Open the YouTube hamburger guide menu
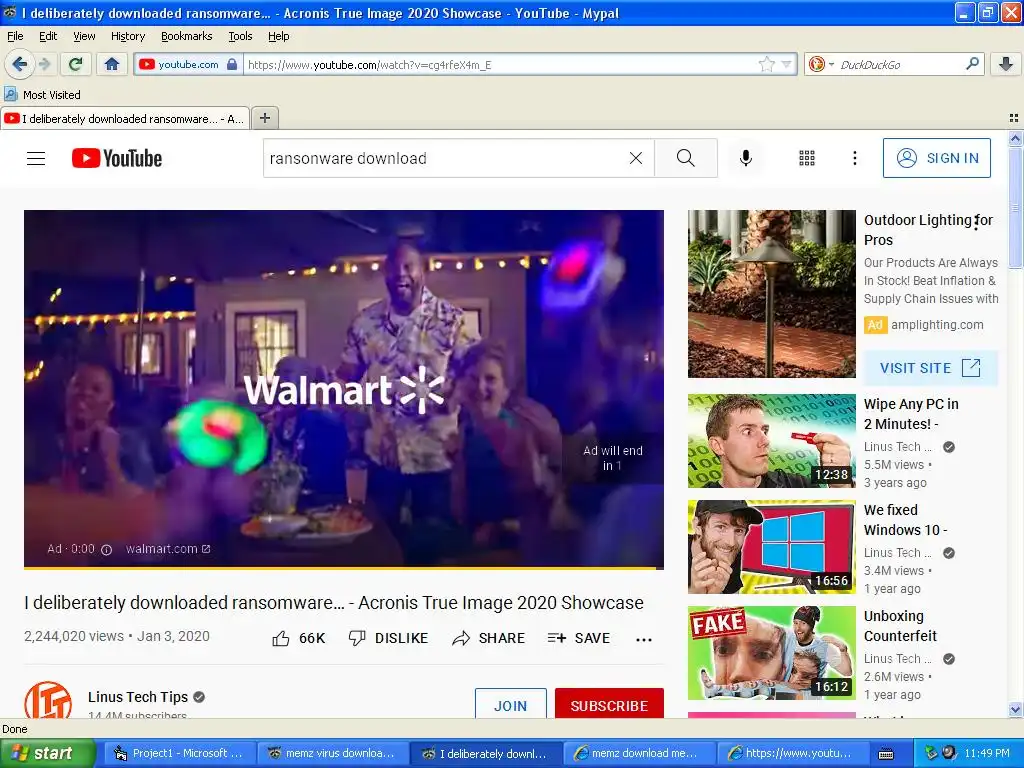The image size is (1024, 768). coord(36,158)
